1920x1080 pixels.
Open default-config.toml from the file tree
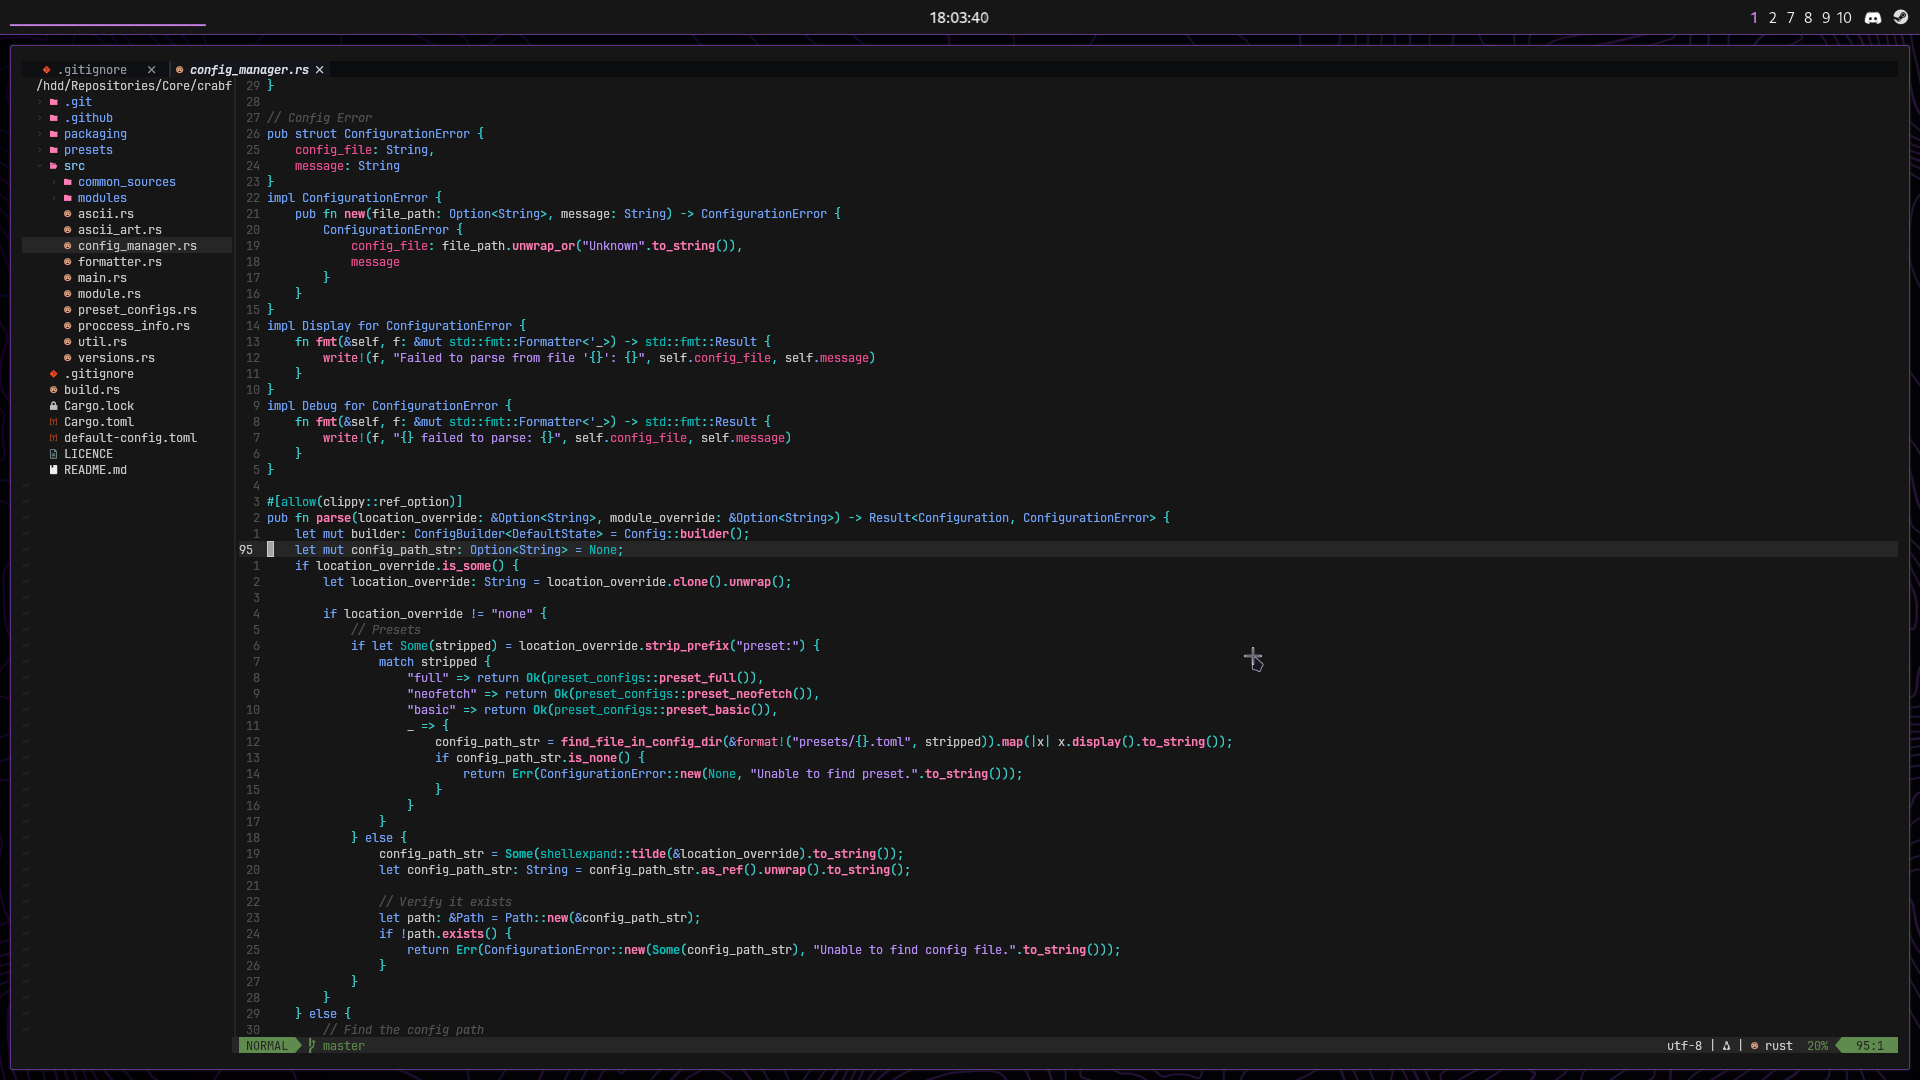point(130,438)
